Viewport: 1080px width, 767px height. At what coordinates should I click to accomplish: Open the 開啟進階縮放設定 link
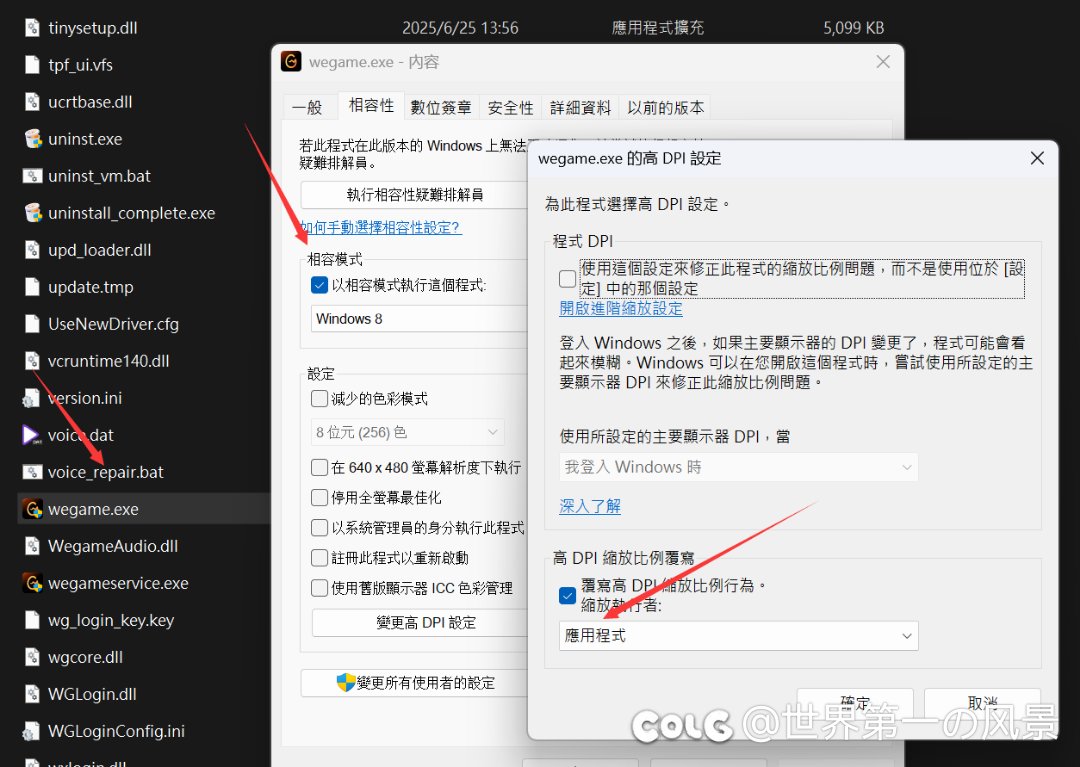(x=621, y=309)
